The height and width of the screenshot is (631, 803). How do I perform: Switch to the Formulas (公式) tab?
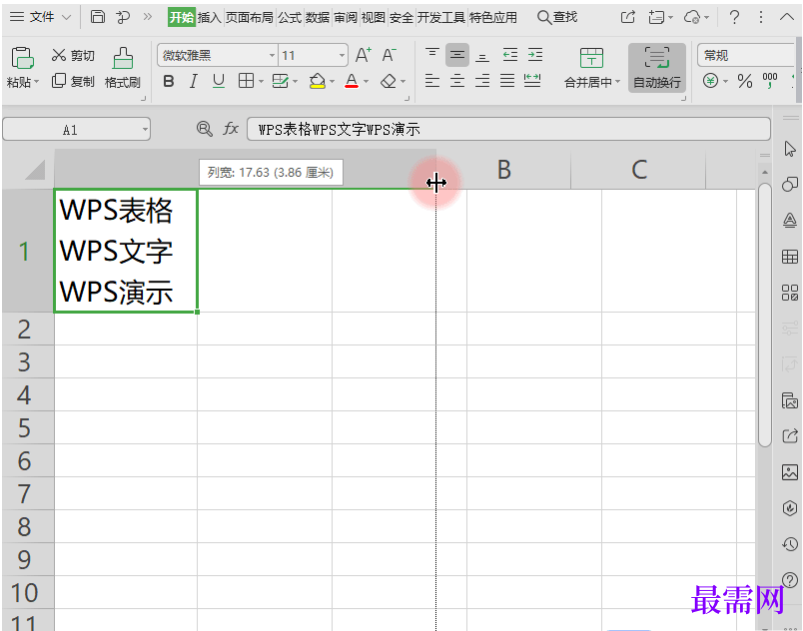289,17
